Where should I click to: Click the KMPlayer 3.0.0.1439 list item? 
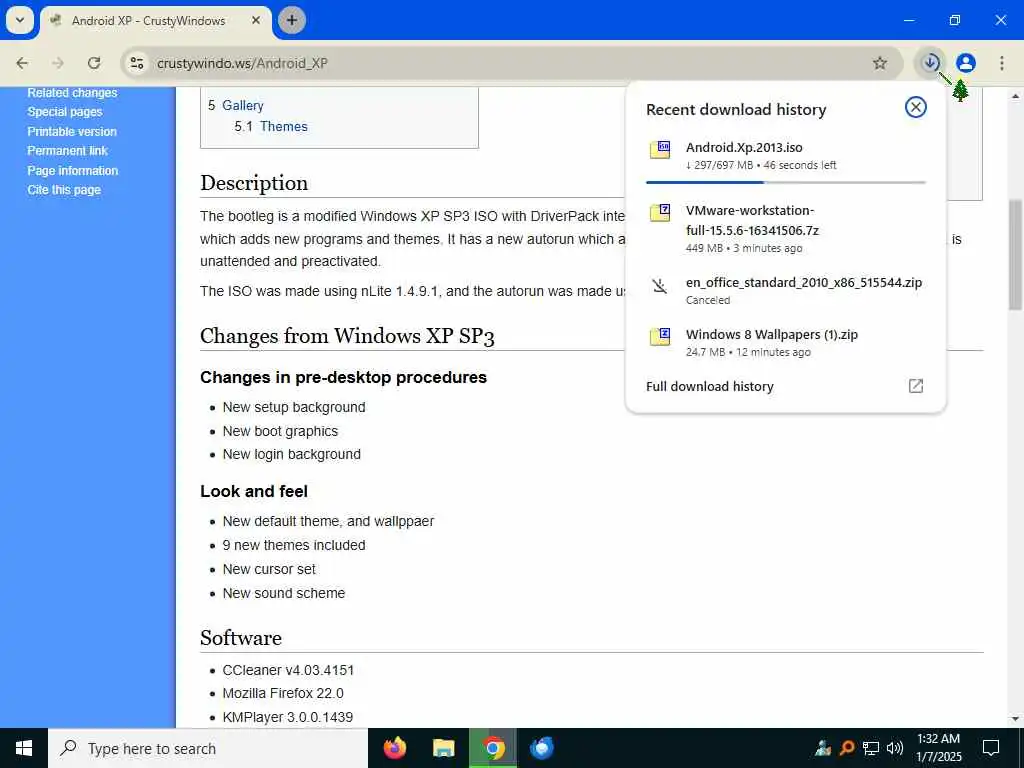coord(287,717)
